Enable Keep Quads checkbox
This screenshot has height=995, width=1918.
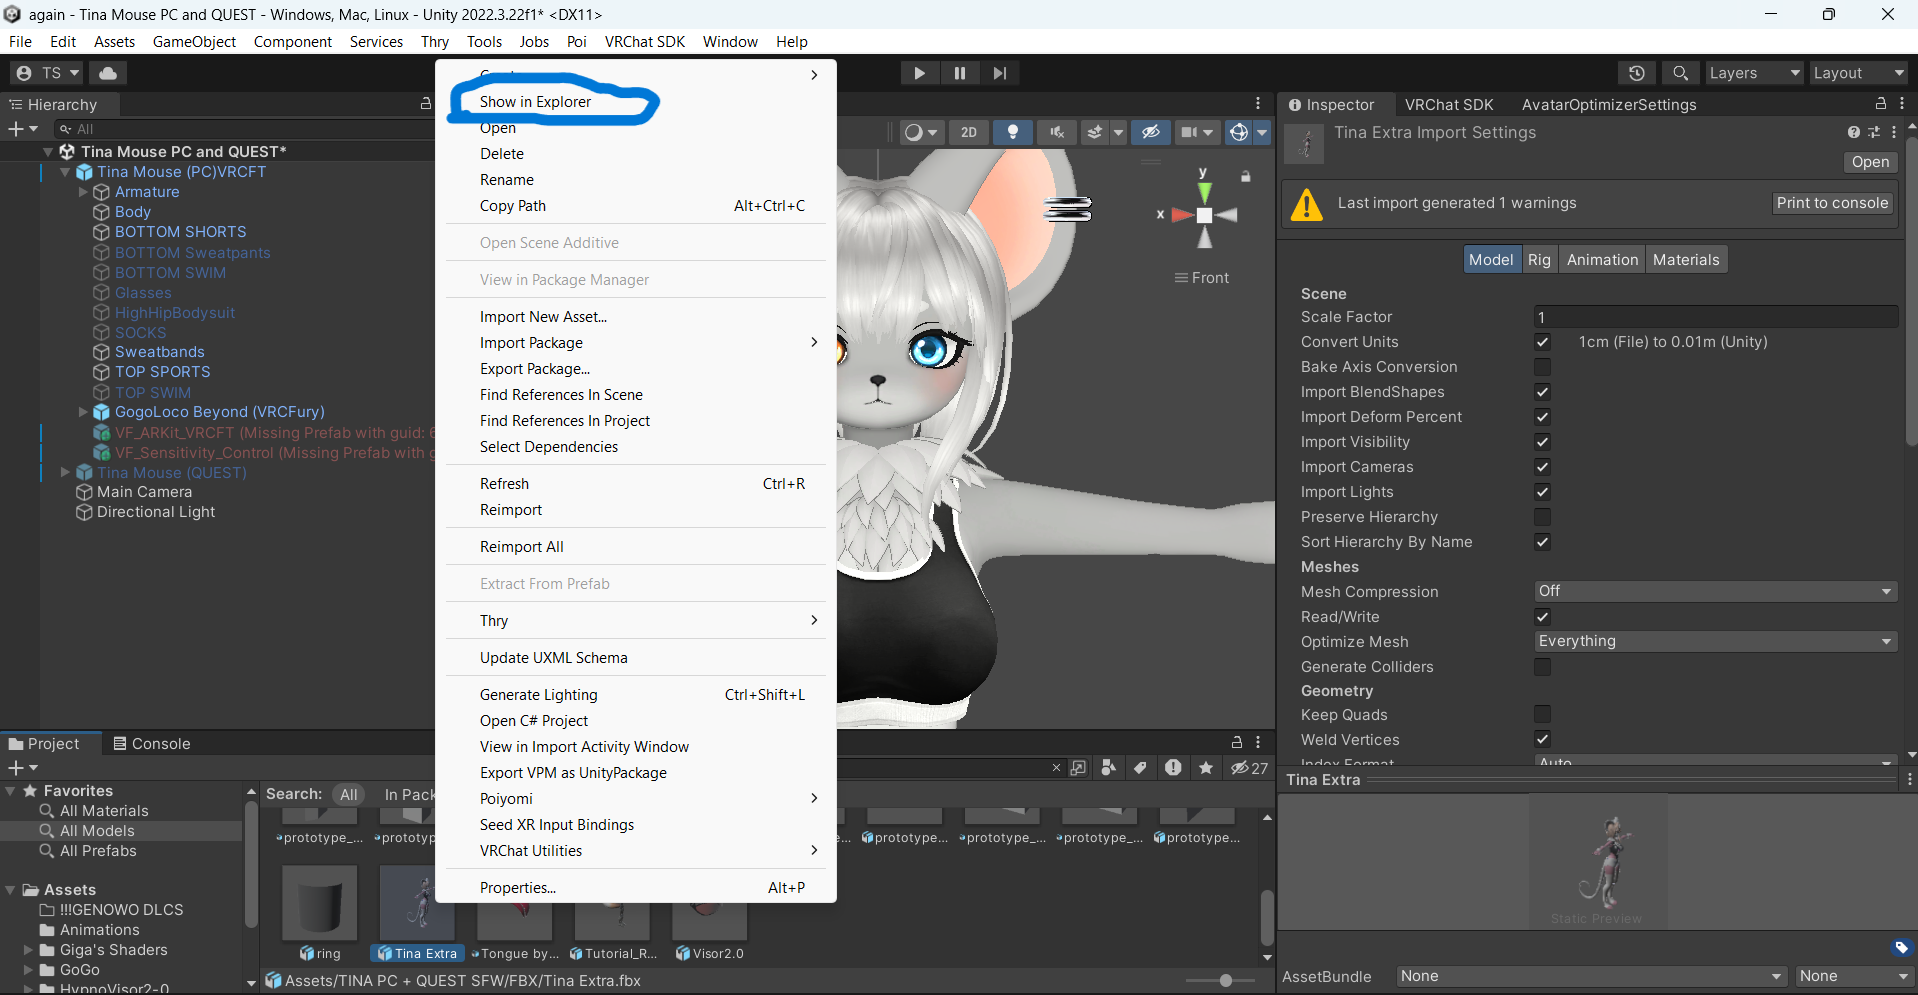(1542, 714)
